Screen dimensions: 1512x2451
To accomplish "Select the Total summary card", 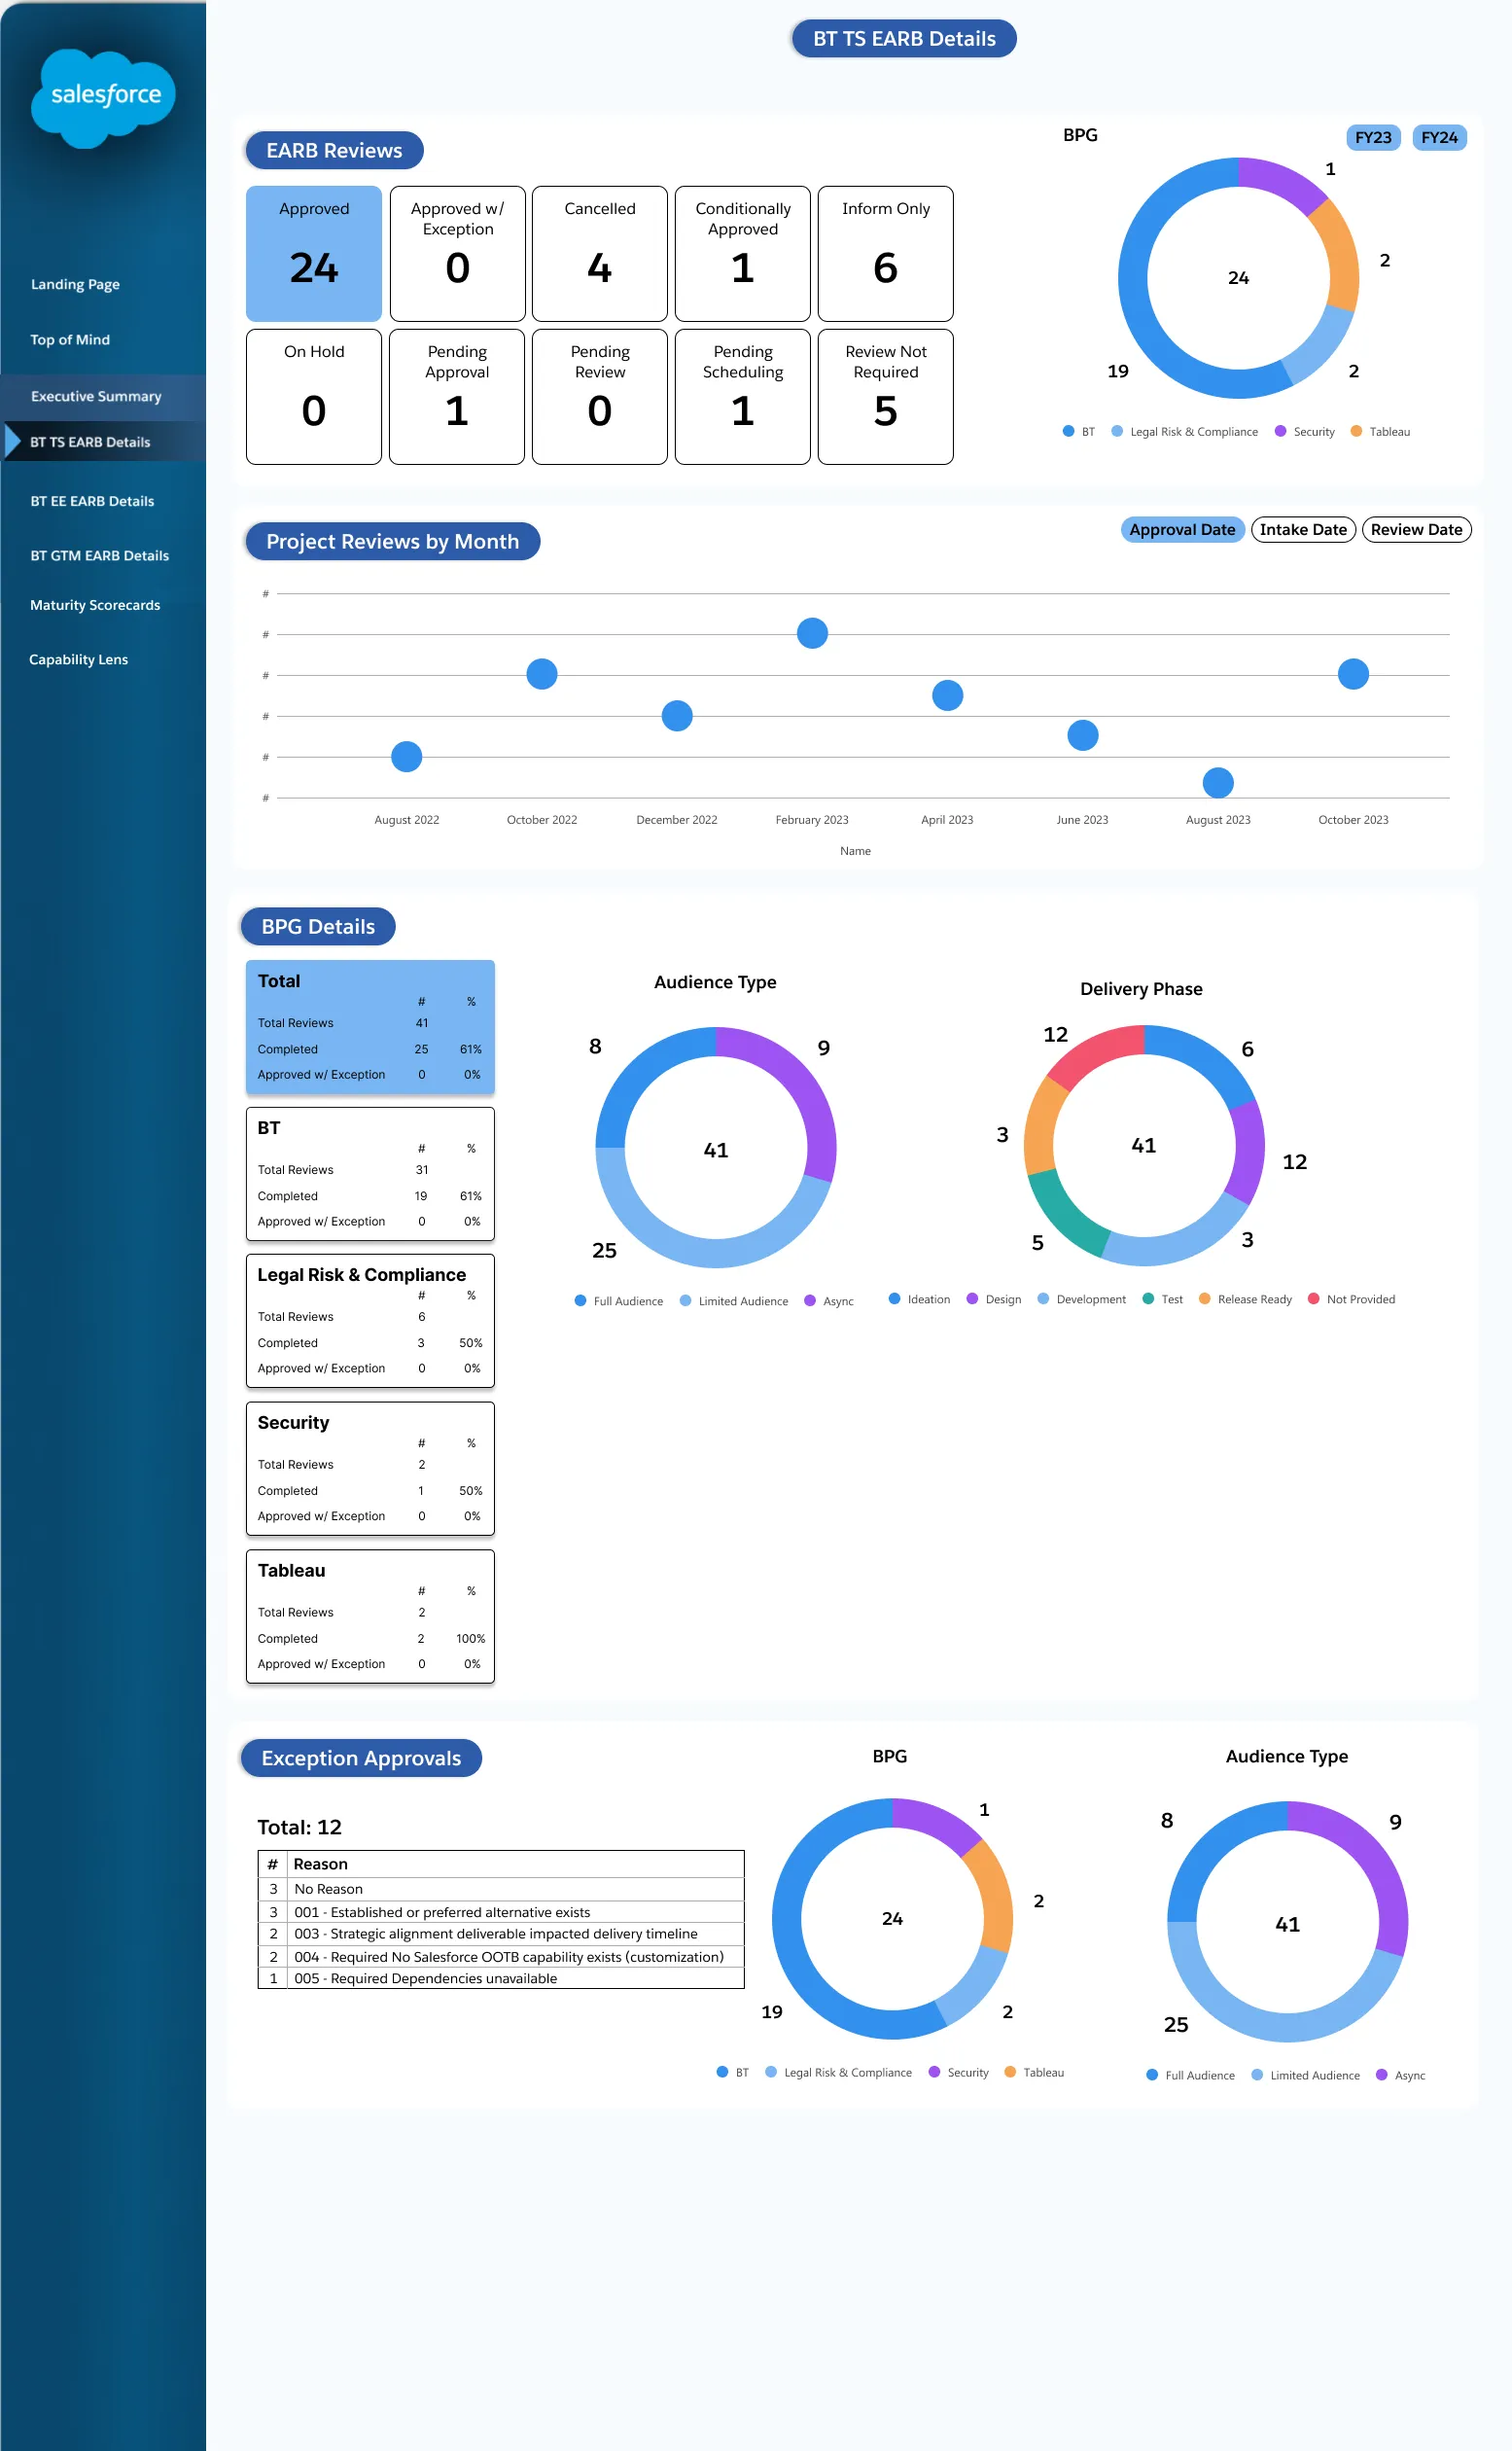I will click(x=370, y=1026).
